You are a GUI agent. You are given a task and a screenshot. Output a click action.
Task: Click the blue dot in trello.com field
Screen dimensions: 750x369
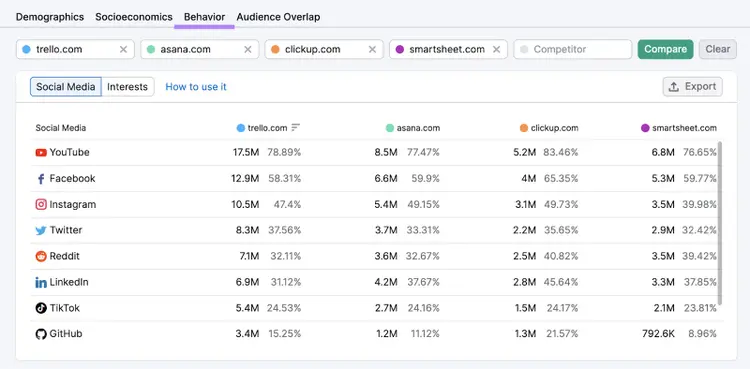[26, 49]
